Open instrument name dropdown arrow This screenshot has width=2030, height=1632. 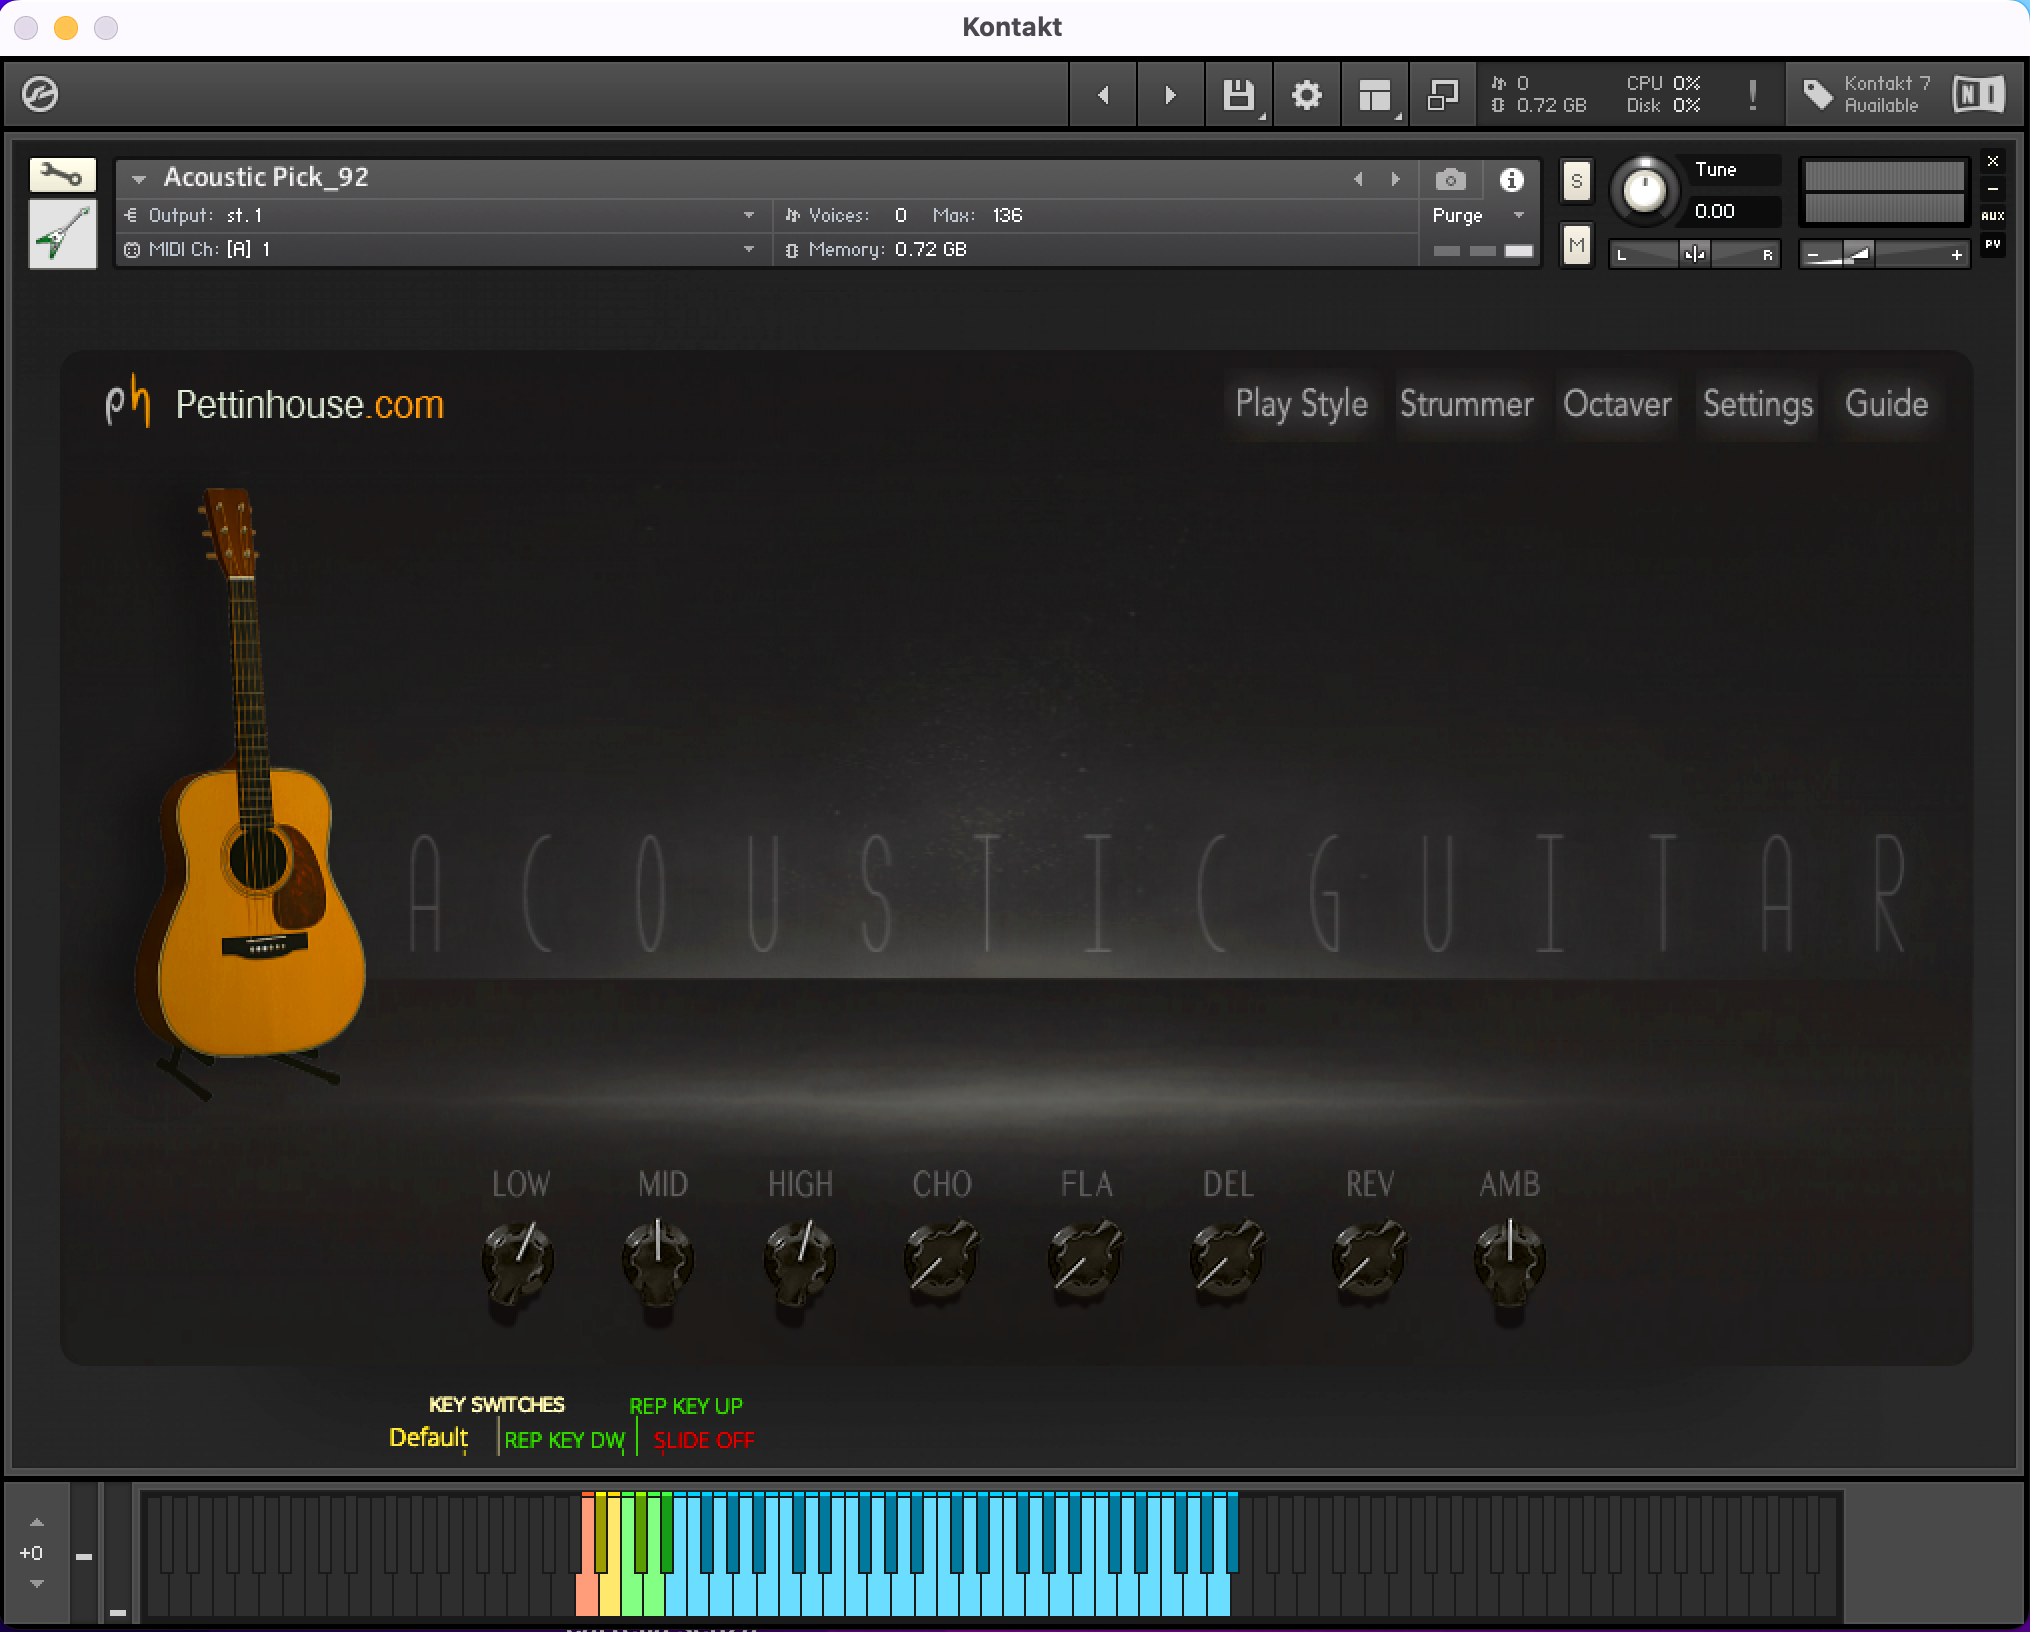pyautogui.click(x=139, y=179)
